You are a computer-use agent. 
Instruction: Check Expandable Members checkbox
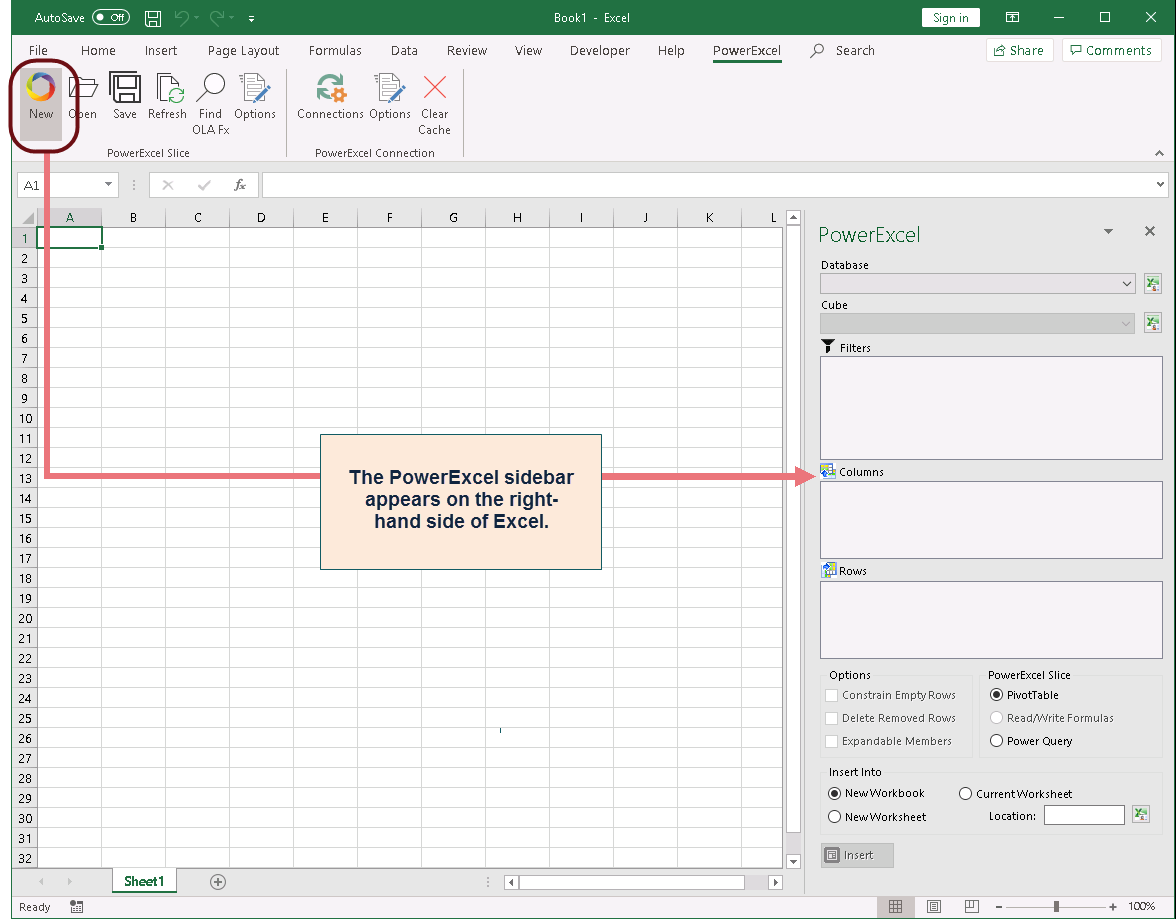click(831, 741)
